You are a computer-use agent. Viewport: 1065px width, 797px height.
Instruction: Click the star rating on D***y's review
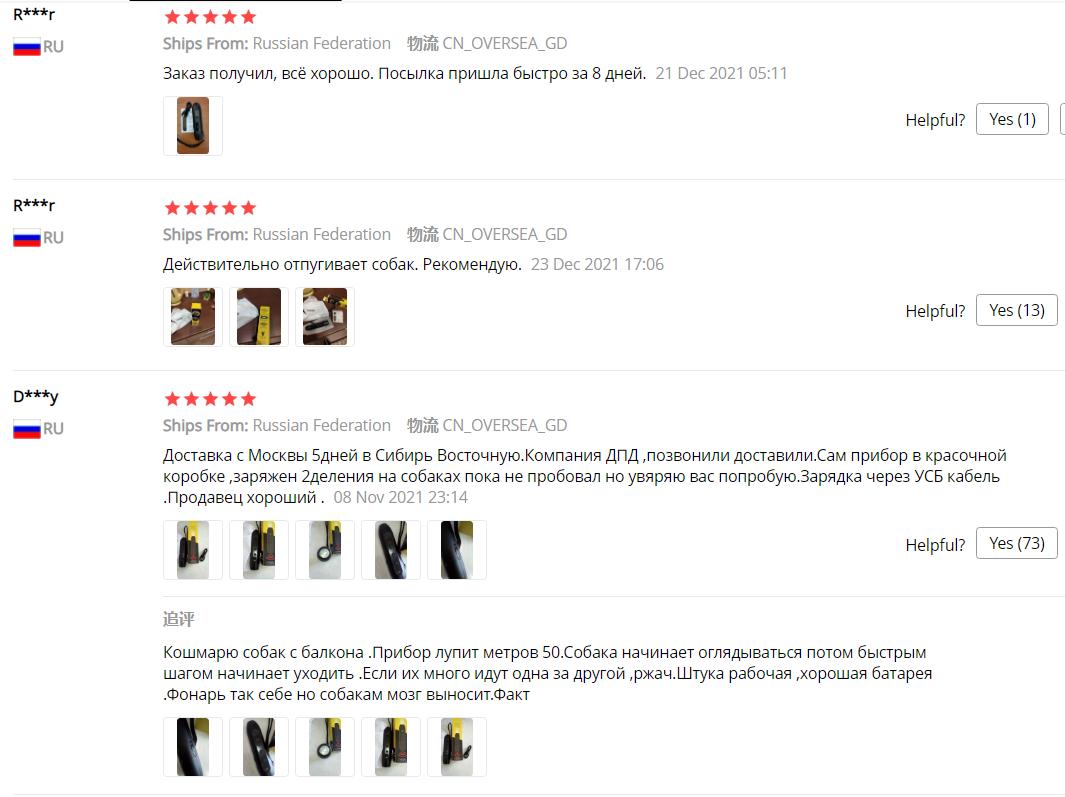pos(210,398)
